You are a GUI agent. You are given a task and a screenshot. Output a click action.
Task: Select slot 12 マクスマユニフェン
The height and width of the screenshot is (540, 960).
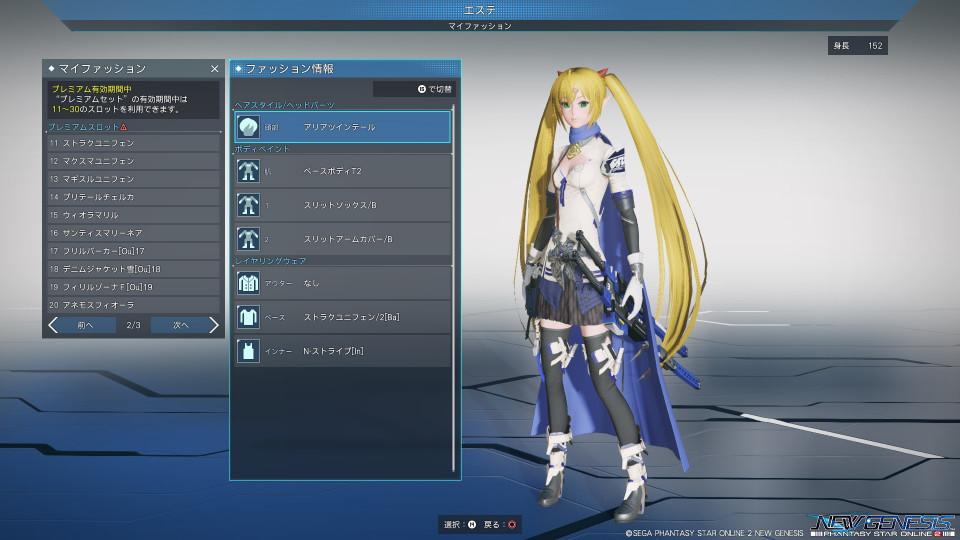(x=133, y=161)
